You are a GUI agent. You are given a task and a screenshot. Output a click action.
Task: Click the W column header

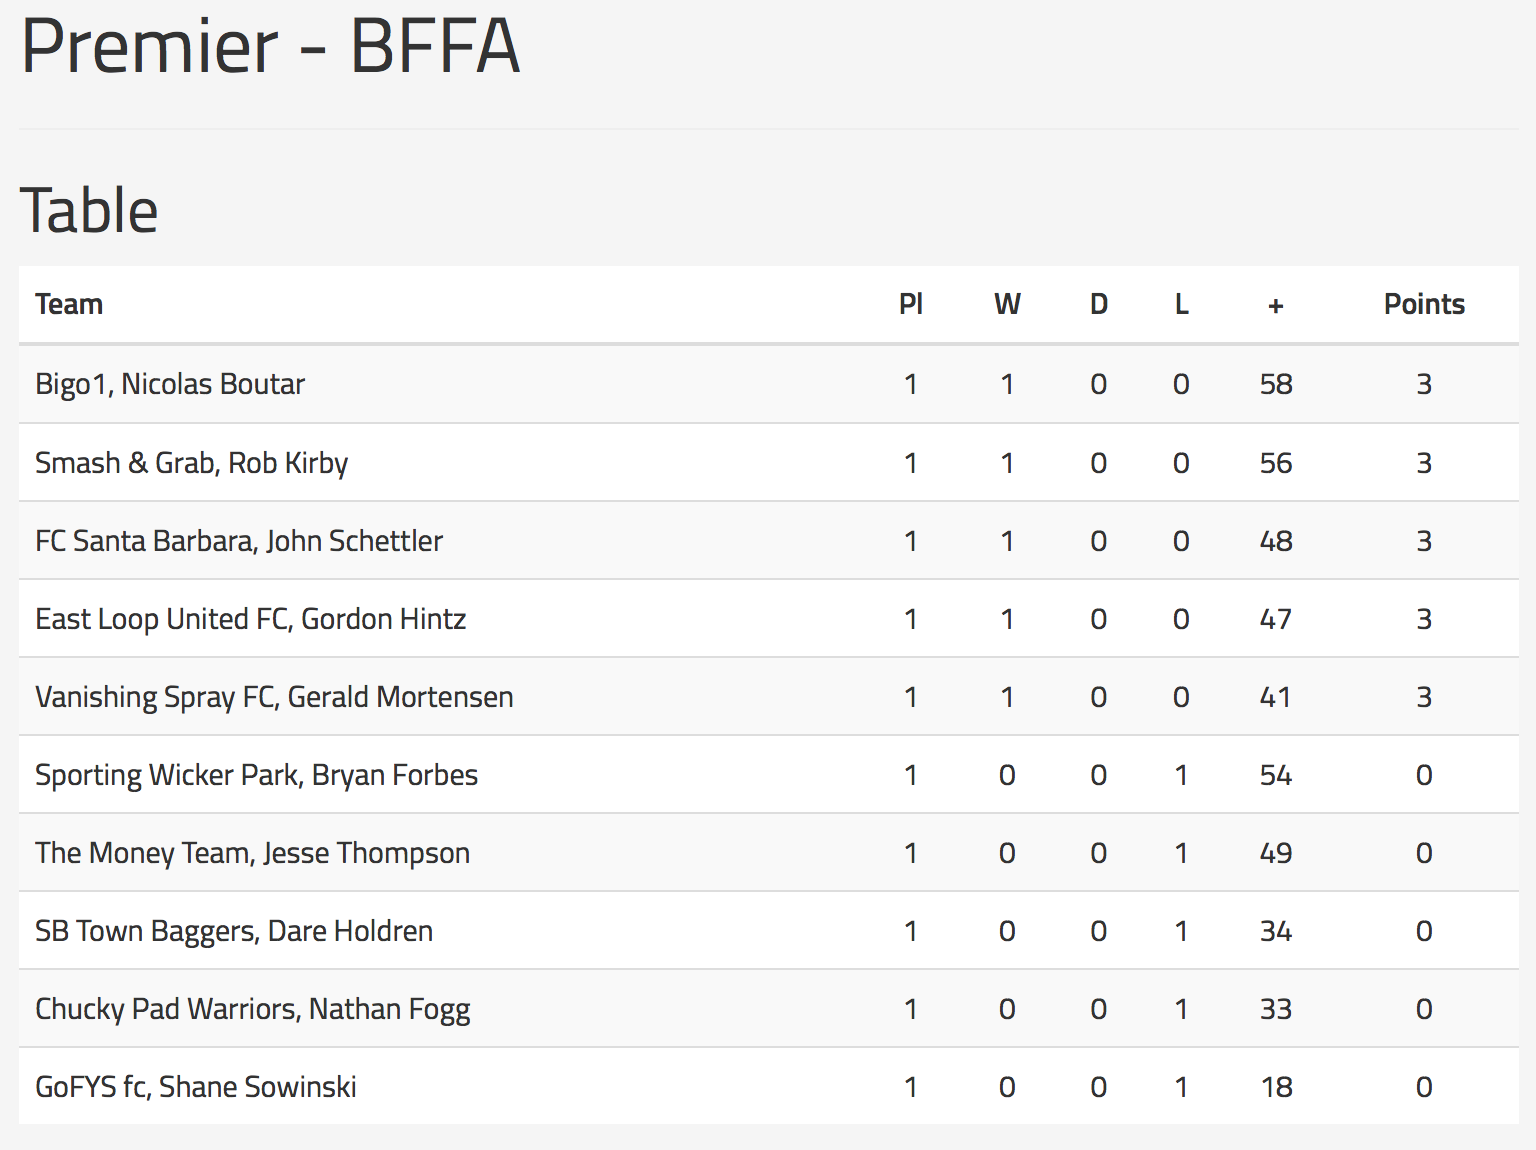pyautogui.click(x=1007, y=304)
